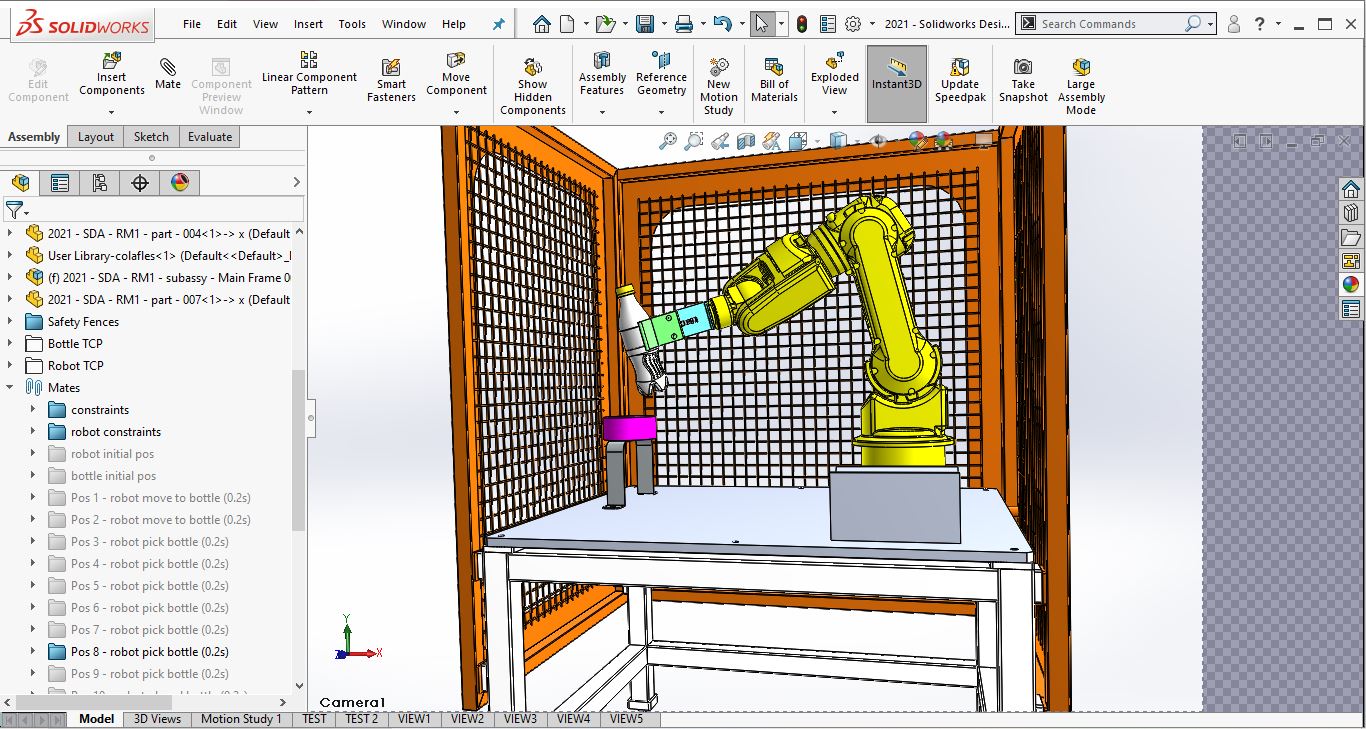Switch to the VIEW3 tab

(x=520, y=718)
